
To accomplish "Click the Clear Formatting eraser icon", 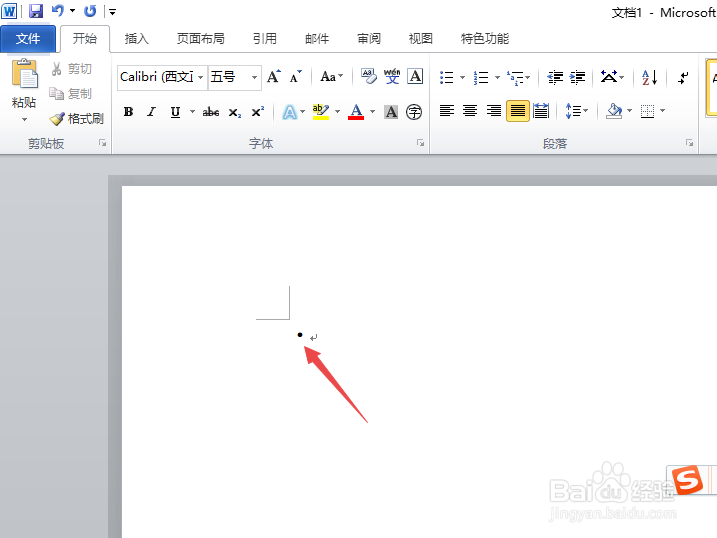I will click(x=369, y=76).
